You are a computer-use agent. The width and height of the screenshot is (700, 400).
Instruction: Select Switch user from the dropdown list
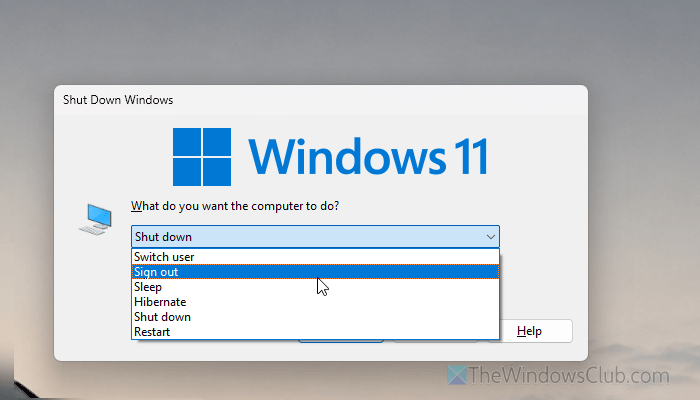click(315, 257)
